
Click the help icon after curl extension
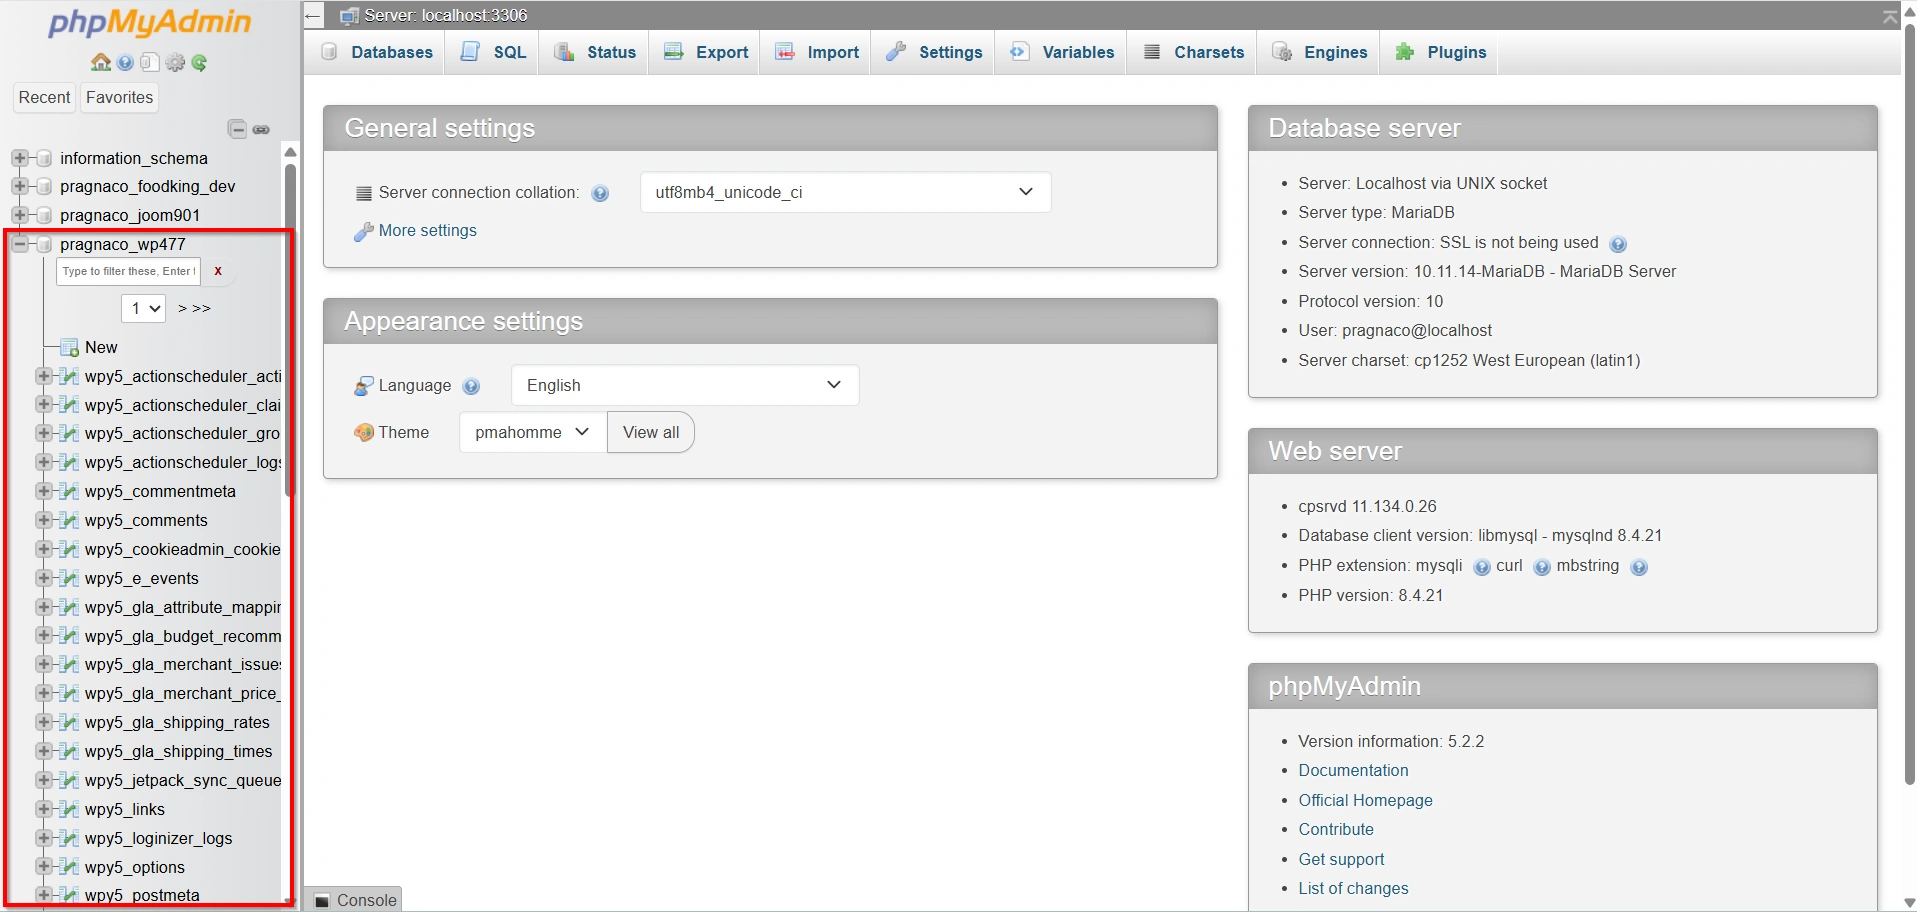tap(1542, 567)
